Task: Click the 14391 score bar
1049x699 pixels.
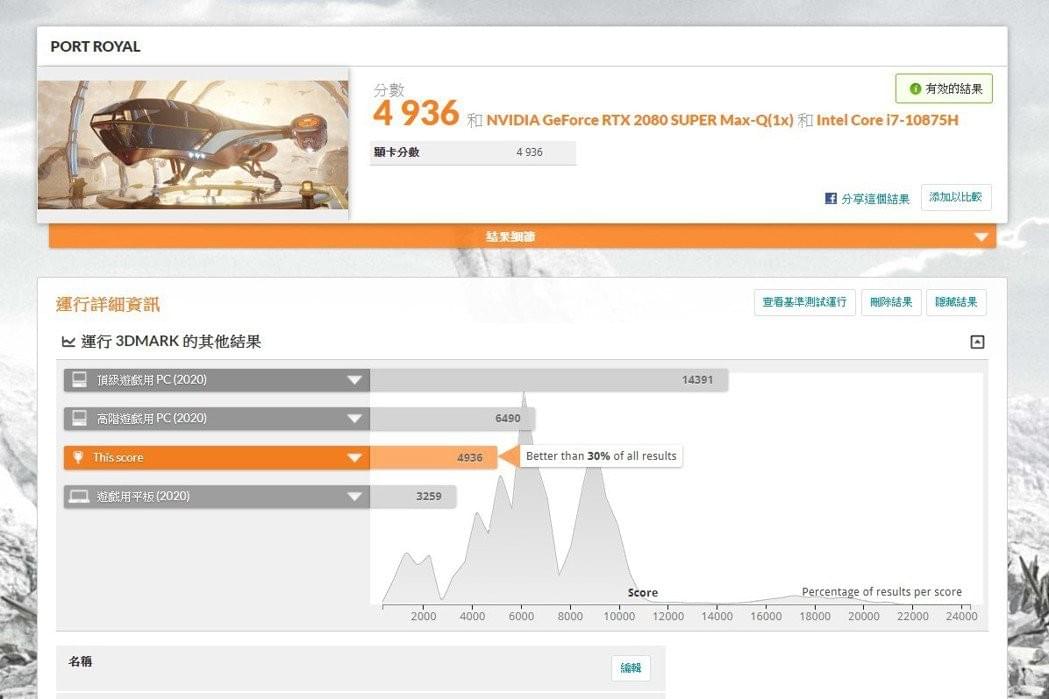Action: click(549, 380)
